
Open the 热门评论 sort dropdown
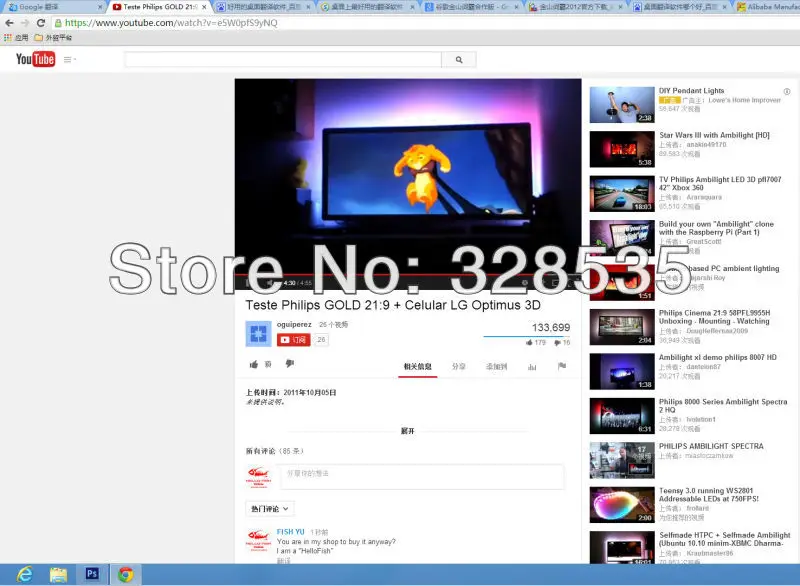[x=269, y=508]
